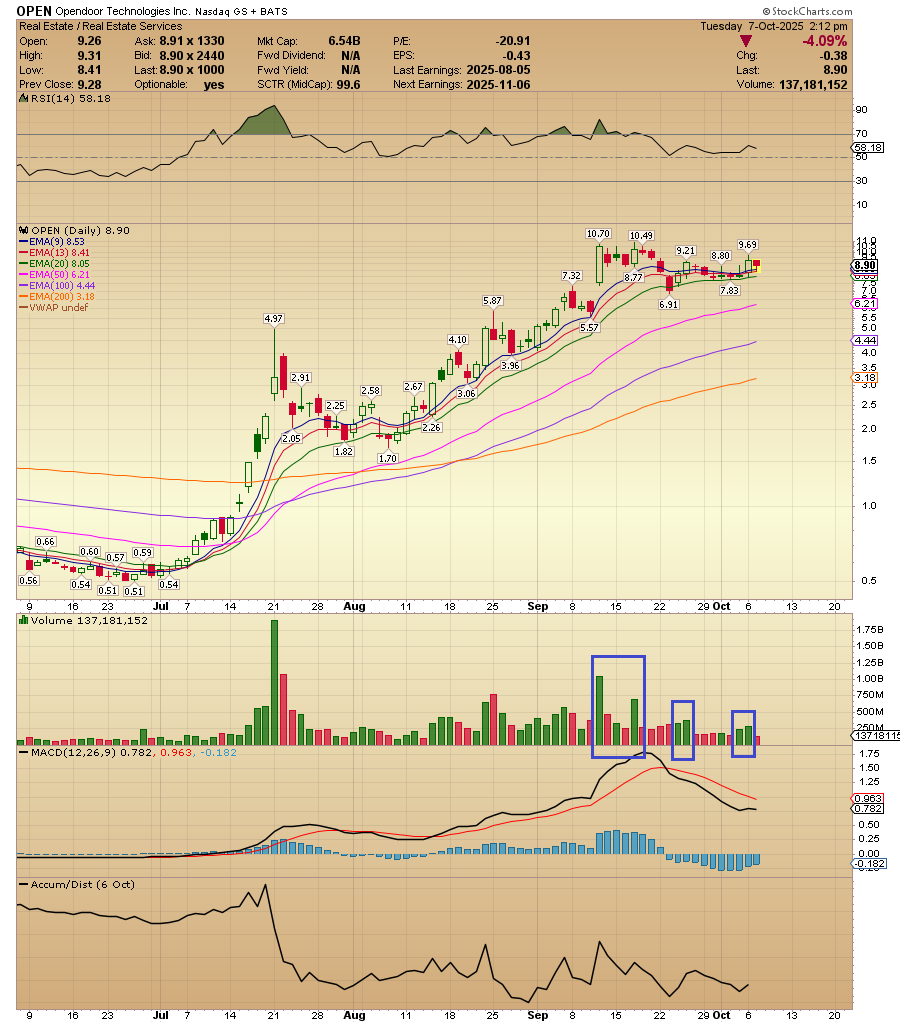This screenshot has width=900, height=1023.
Task: Select the Opendoor Technologies Inc. company name
Action: 123,11
